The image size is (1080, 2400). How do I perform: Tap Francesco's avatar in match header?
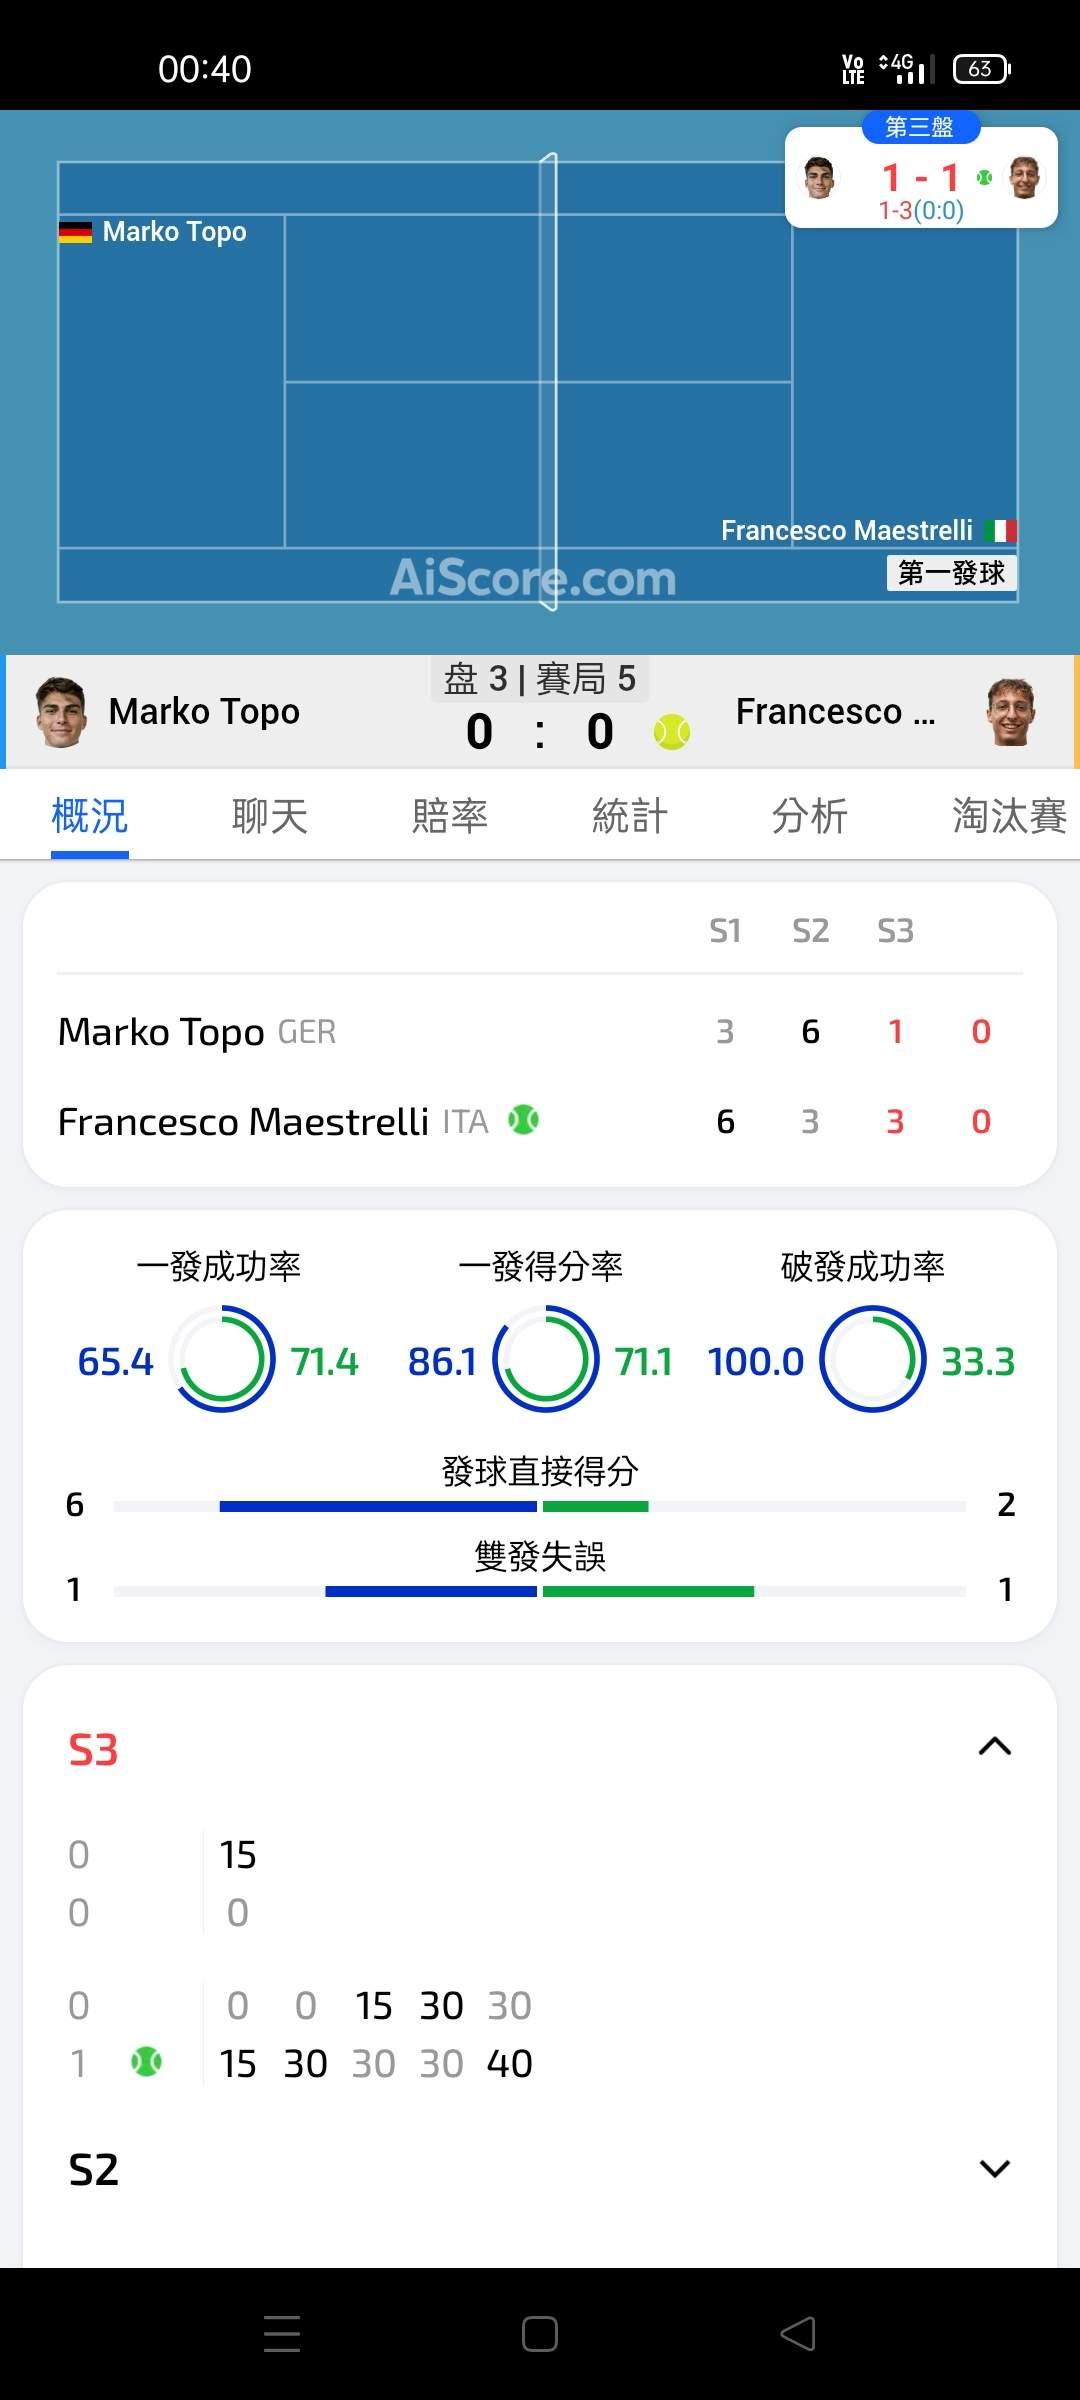[1010, 712]
